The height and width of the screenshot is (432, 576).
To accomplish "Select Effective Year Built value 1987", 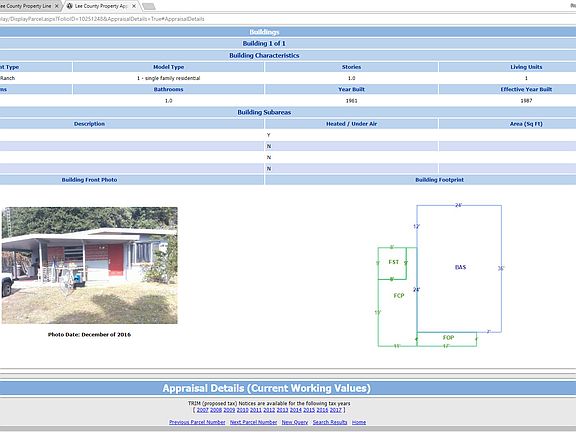I will tap(526, 101).
